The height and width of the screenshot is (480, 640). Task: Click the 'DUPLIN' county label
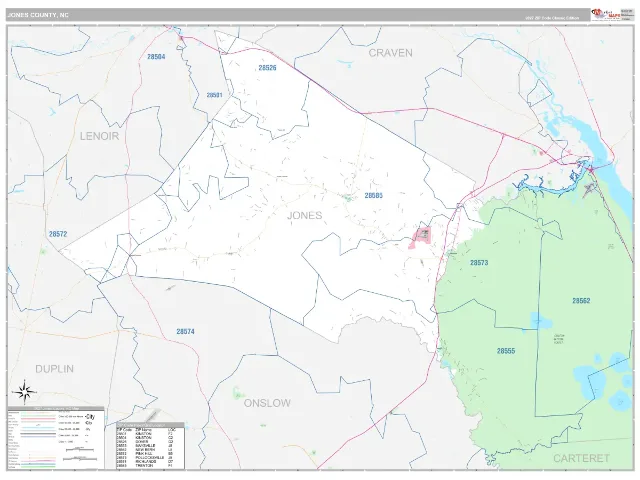(54, 369)
